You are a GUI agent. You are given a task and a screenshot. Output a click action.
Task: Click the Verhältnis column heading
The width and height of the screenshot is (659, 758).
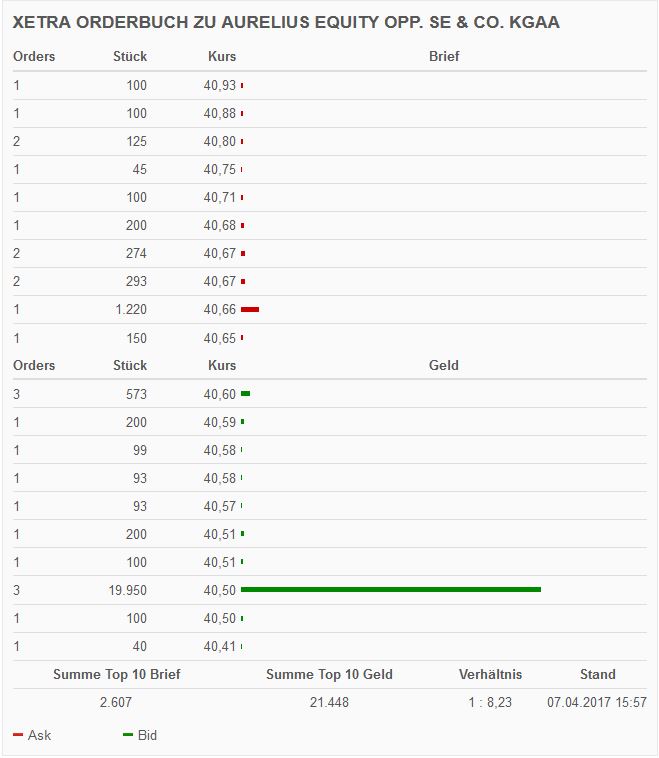coord(490,675)
